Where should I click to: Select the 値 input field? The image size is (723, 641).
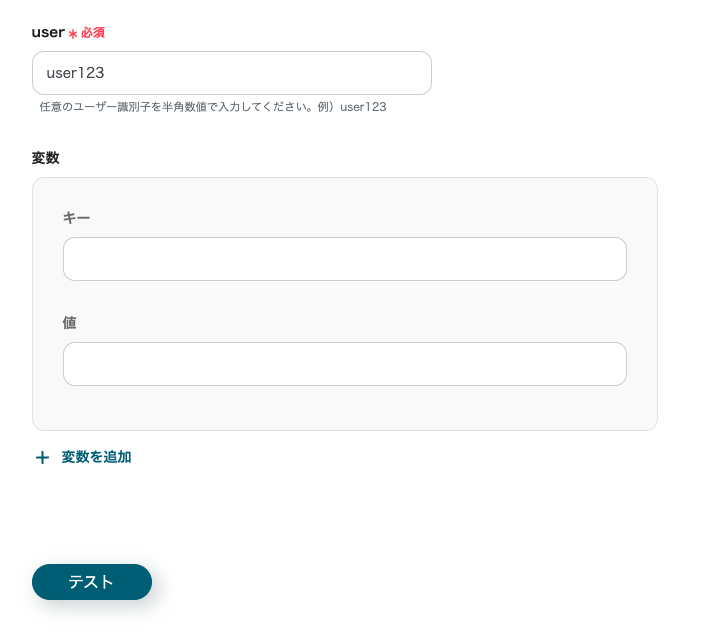[x=344, y=364]
